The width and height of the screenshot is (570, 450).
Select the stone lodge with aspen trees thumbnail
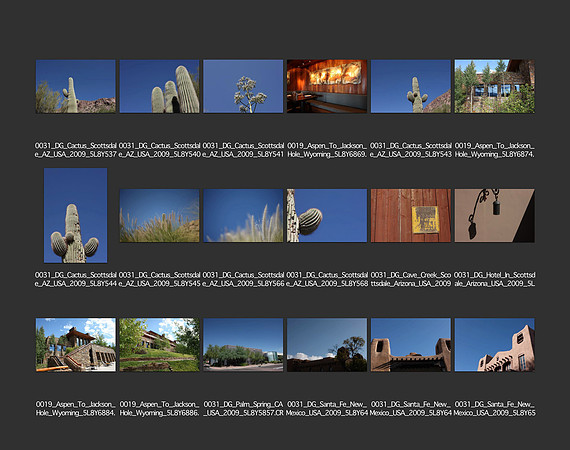pos(494,87)
